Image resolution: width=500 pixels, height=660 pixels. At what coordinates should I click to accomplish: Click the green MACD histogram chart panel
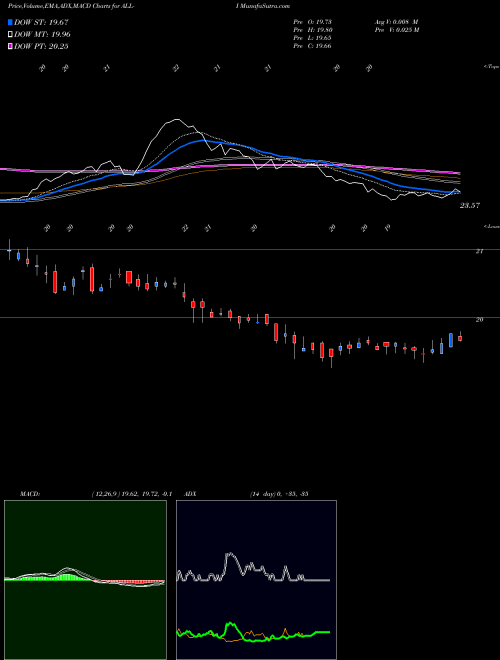tap(85, 580)
